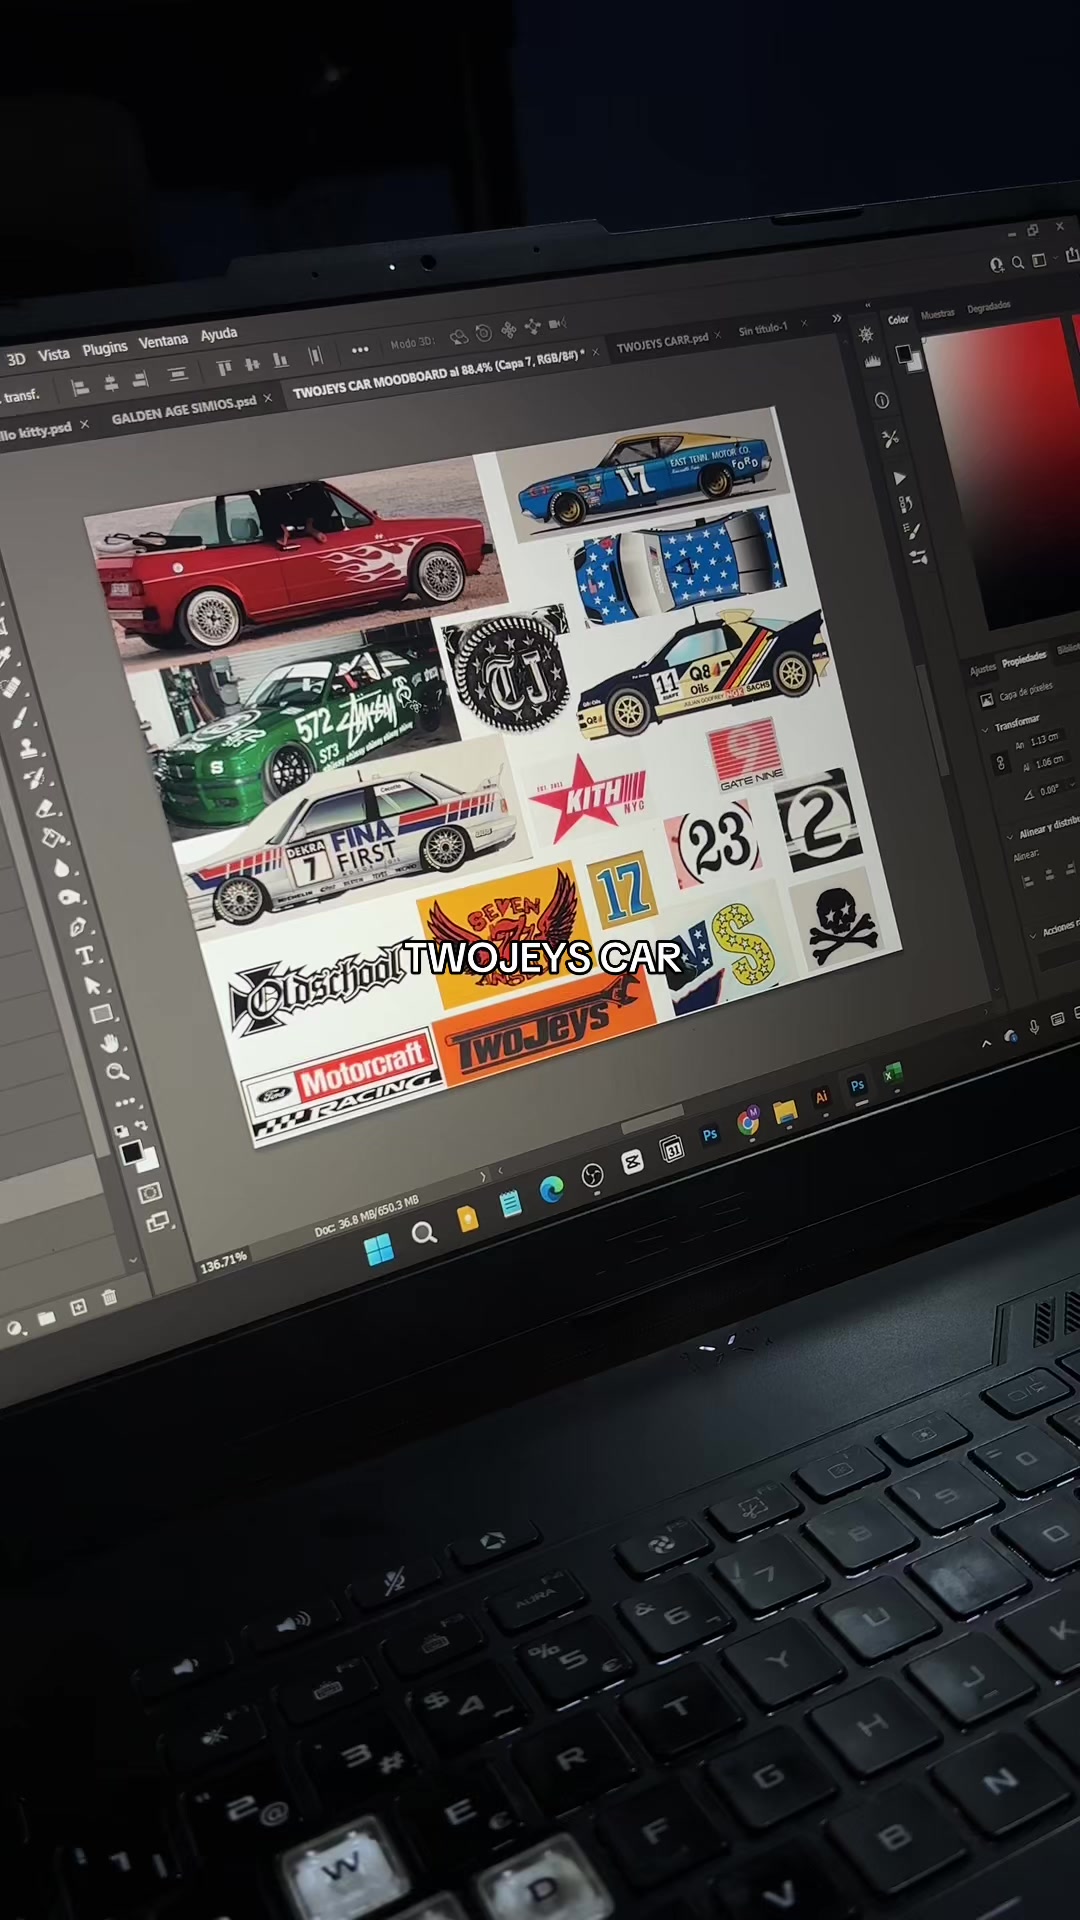The image size is (1080, 1920).
Task: Open the Actions play panel icon
Action: click(x=900, y=478)
